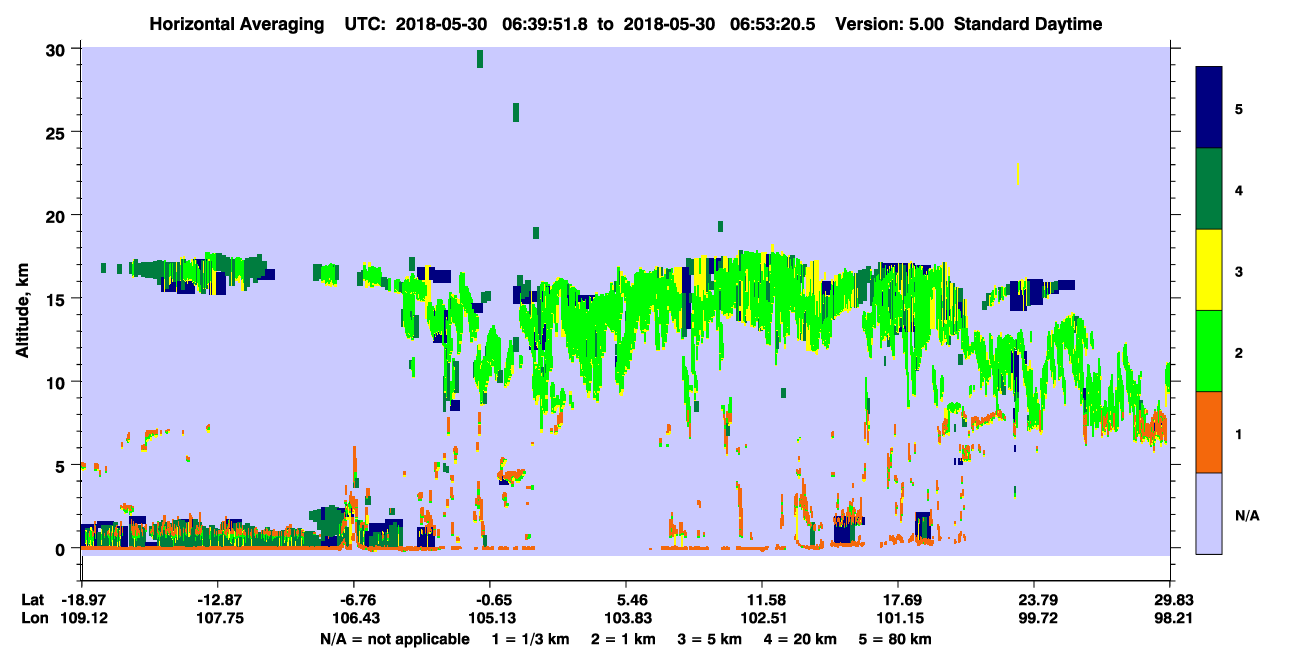Click the 15 altitude tick label
The width and height of the screenshot is (1300, 667).
pos(58,299)
